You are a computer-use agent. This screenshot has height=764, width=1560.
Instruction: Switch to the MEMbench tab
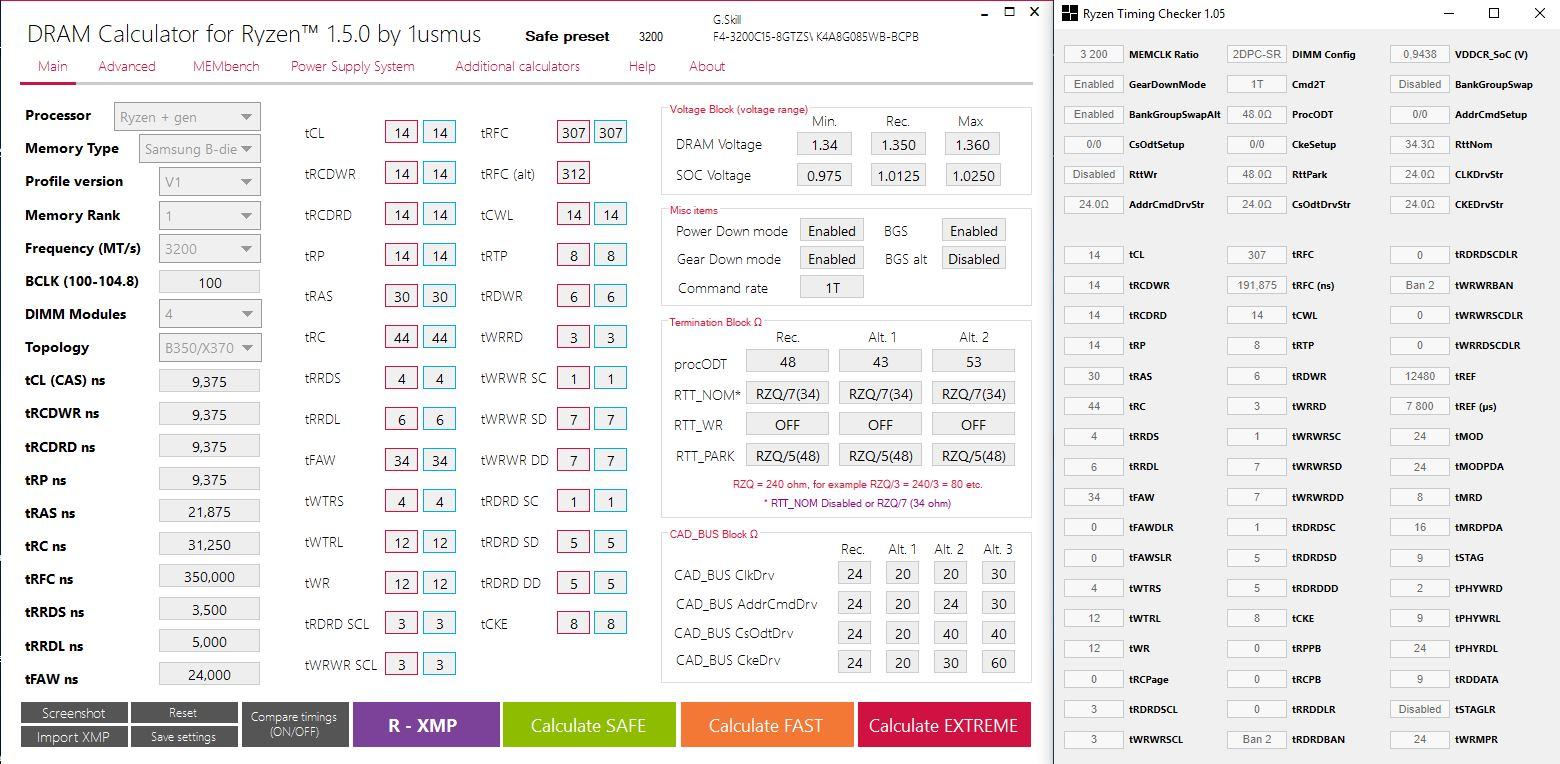pyautogui.click(x=226, y=66)
